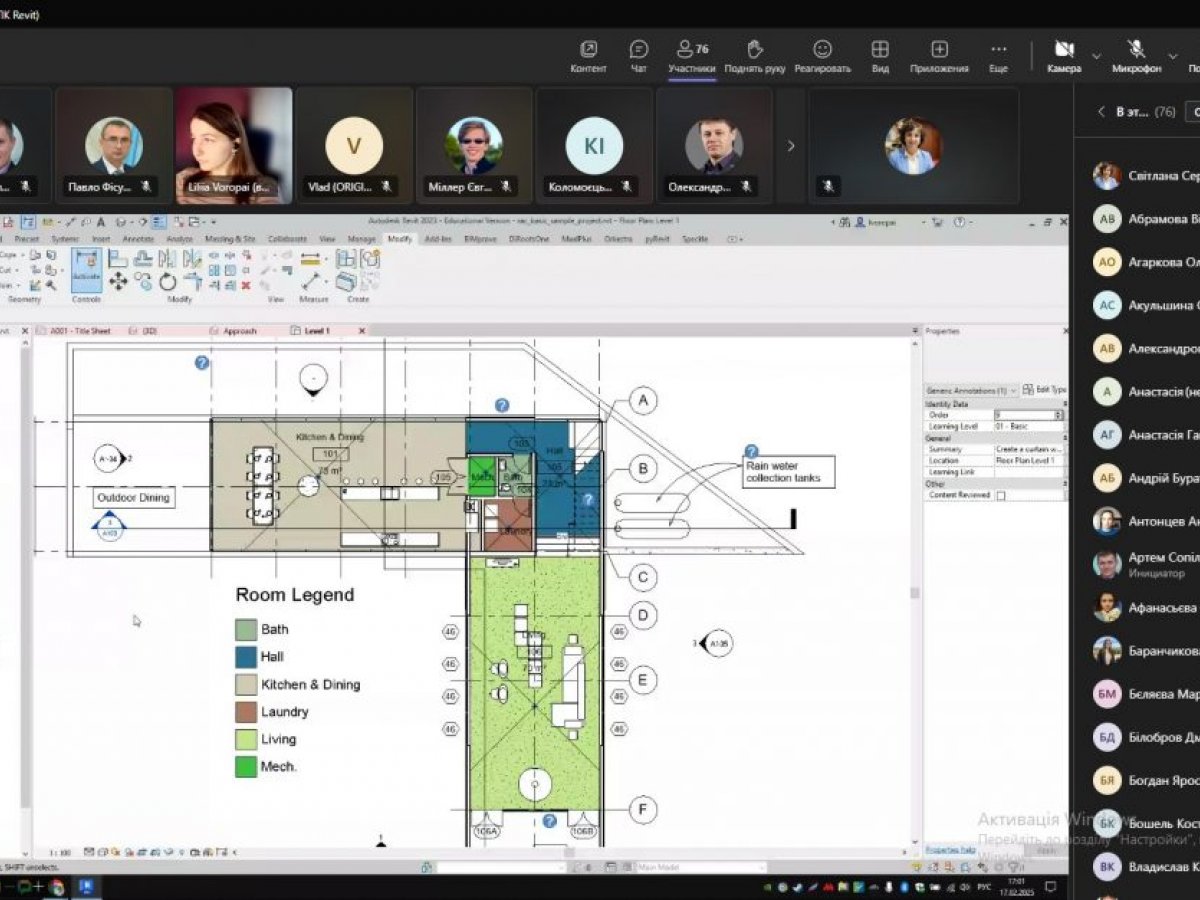Select Павло Фісу participant tile

pos(113,146)
